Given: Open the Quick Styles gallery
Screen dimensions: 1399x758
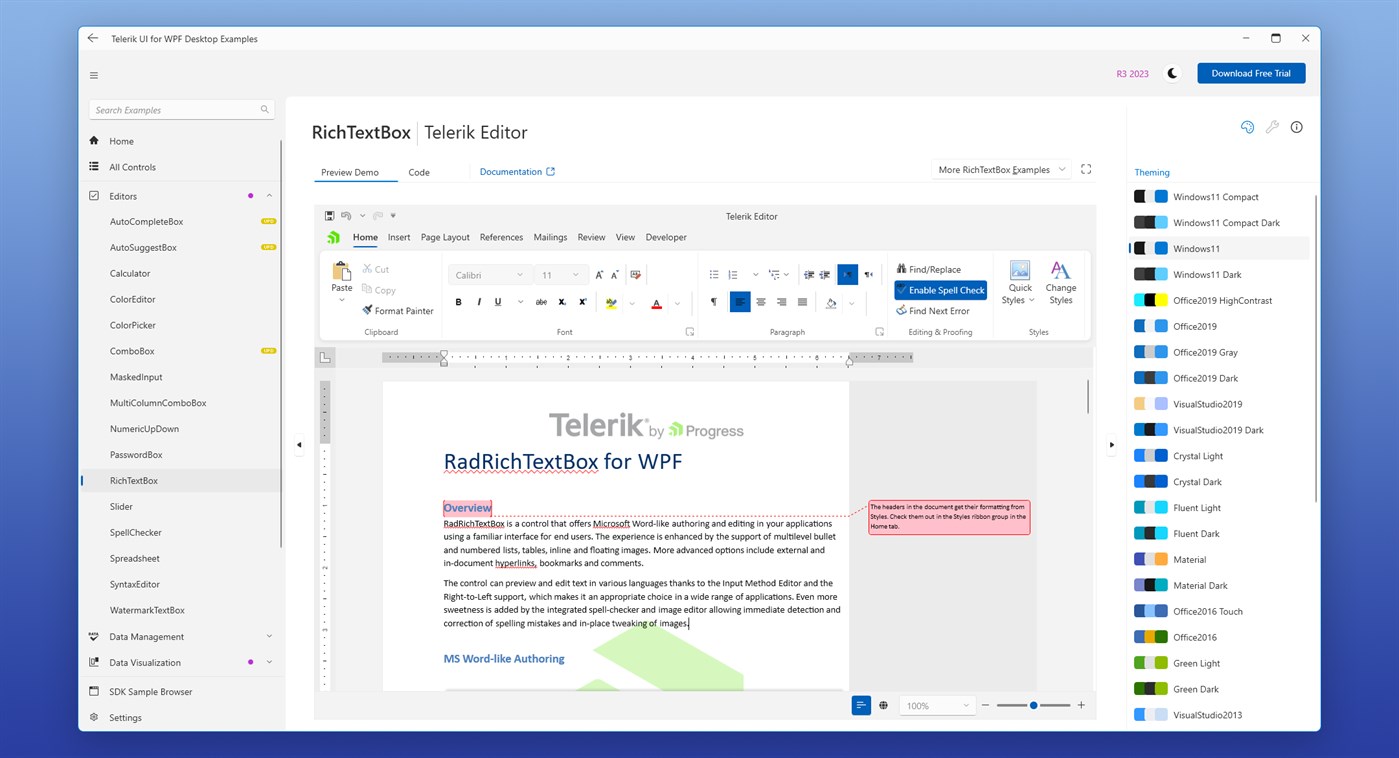Looking at the screenshot, I should coord(1018,281).
